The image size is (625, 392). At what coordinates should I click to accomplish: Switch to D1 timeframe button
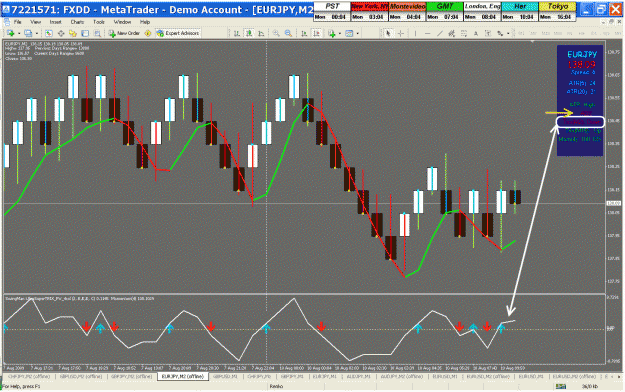594,33
